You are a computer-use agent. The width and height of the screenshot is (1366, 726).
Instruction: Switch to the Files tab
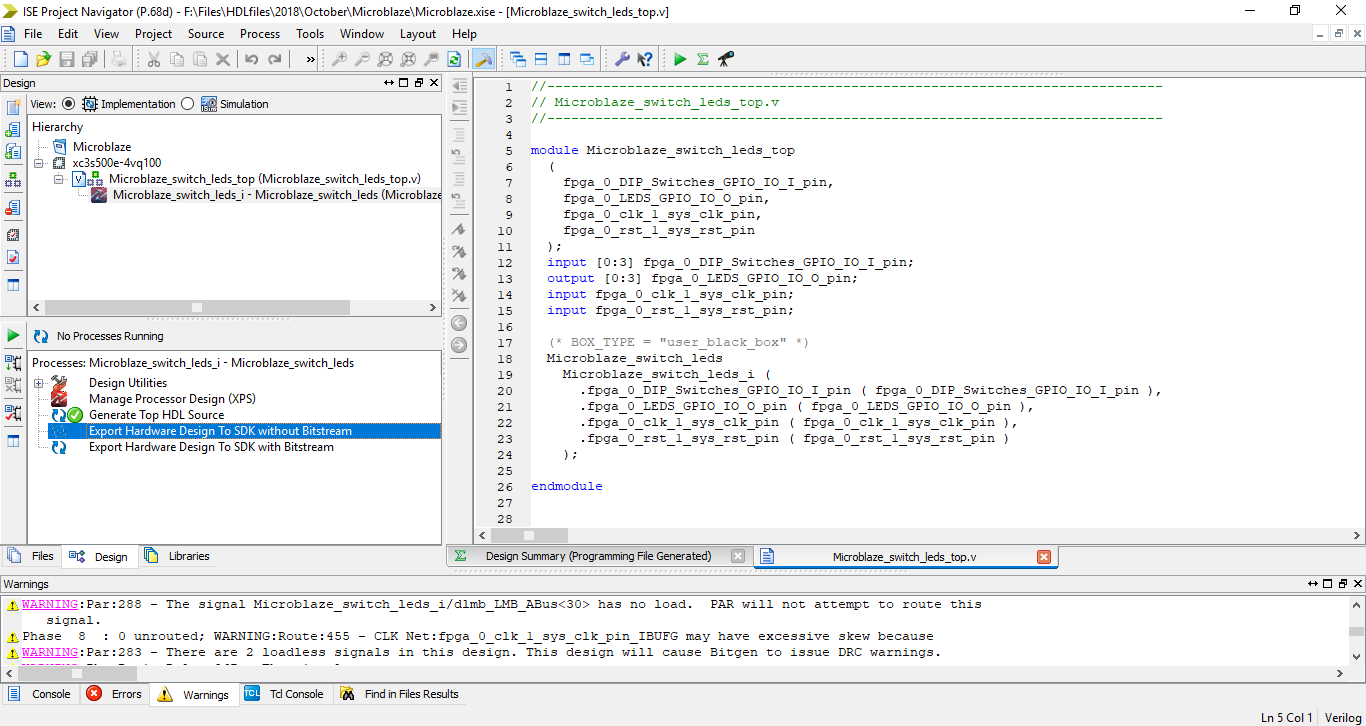(x=32, y=556)
